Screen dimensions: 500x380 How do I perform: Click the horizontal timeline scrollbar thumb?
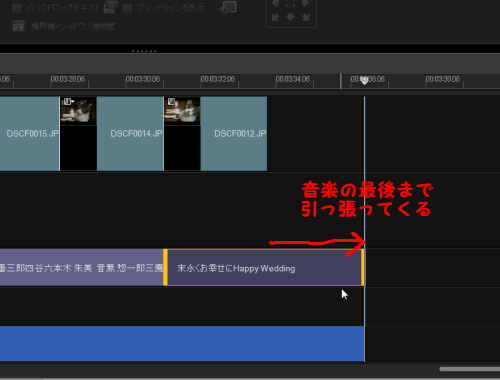click(470, 369)
